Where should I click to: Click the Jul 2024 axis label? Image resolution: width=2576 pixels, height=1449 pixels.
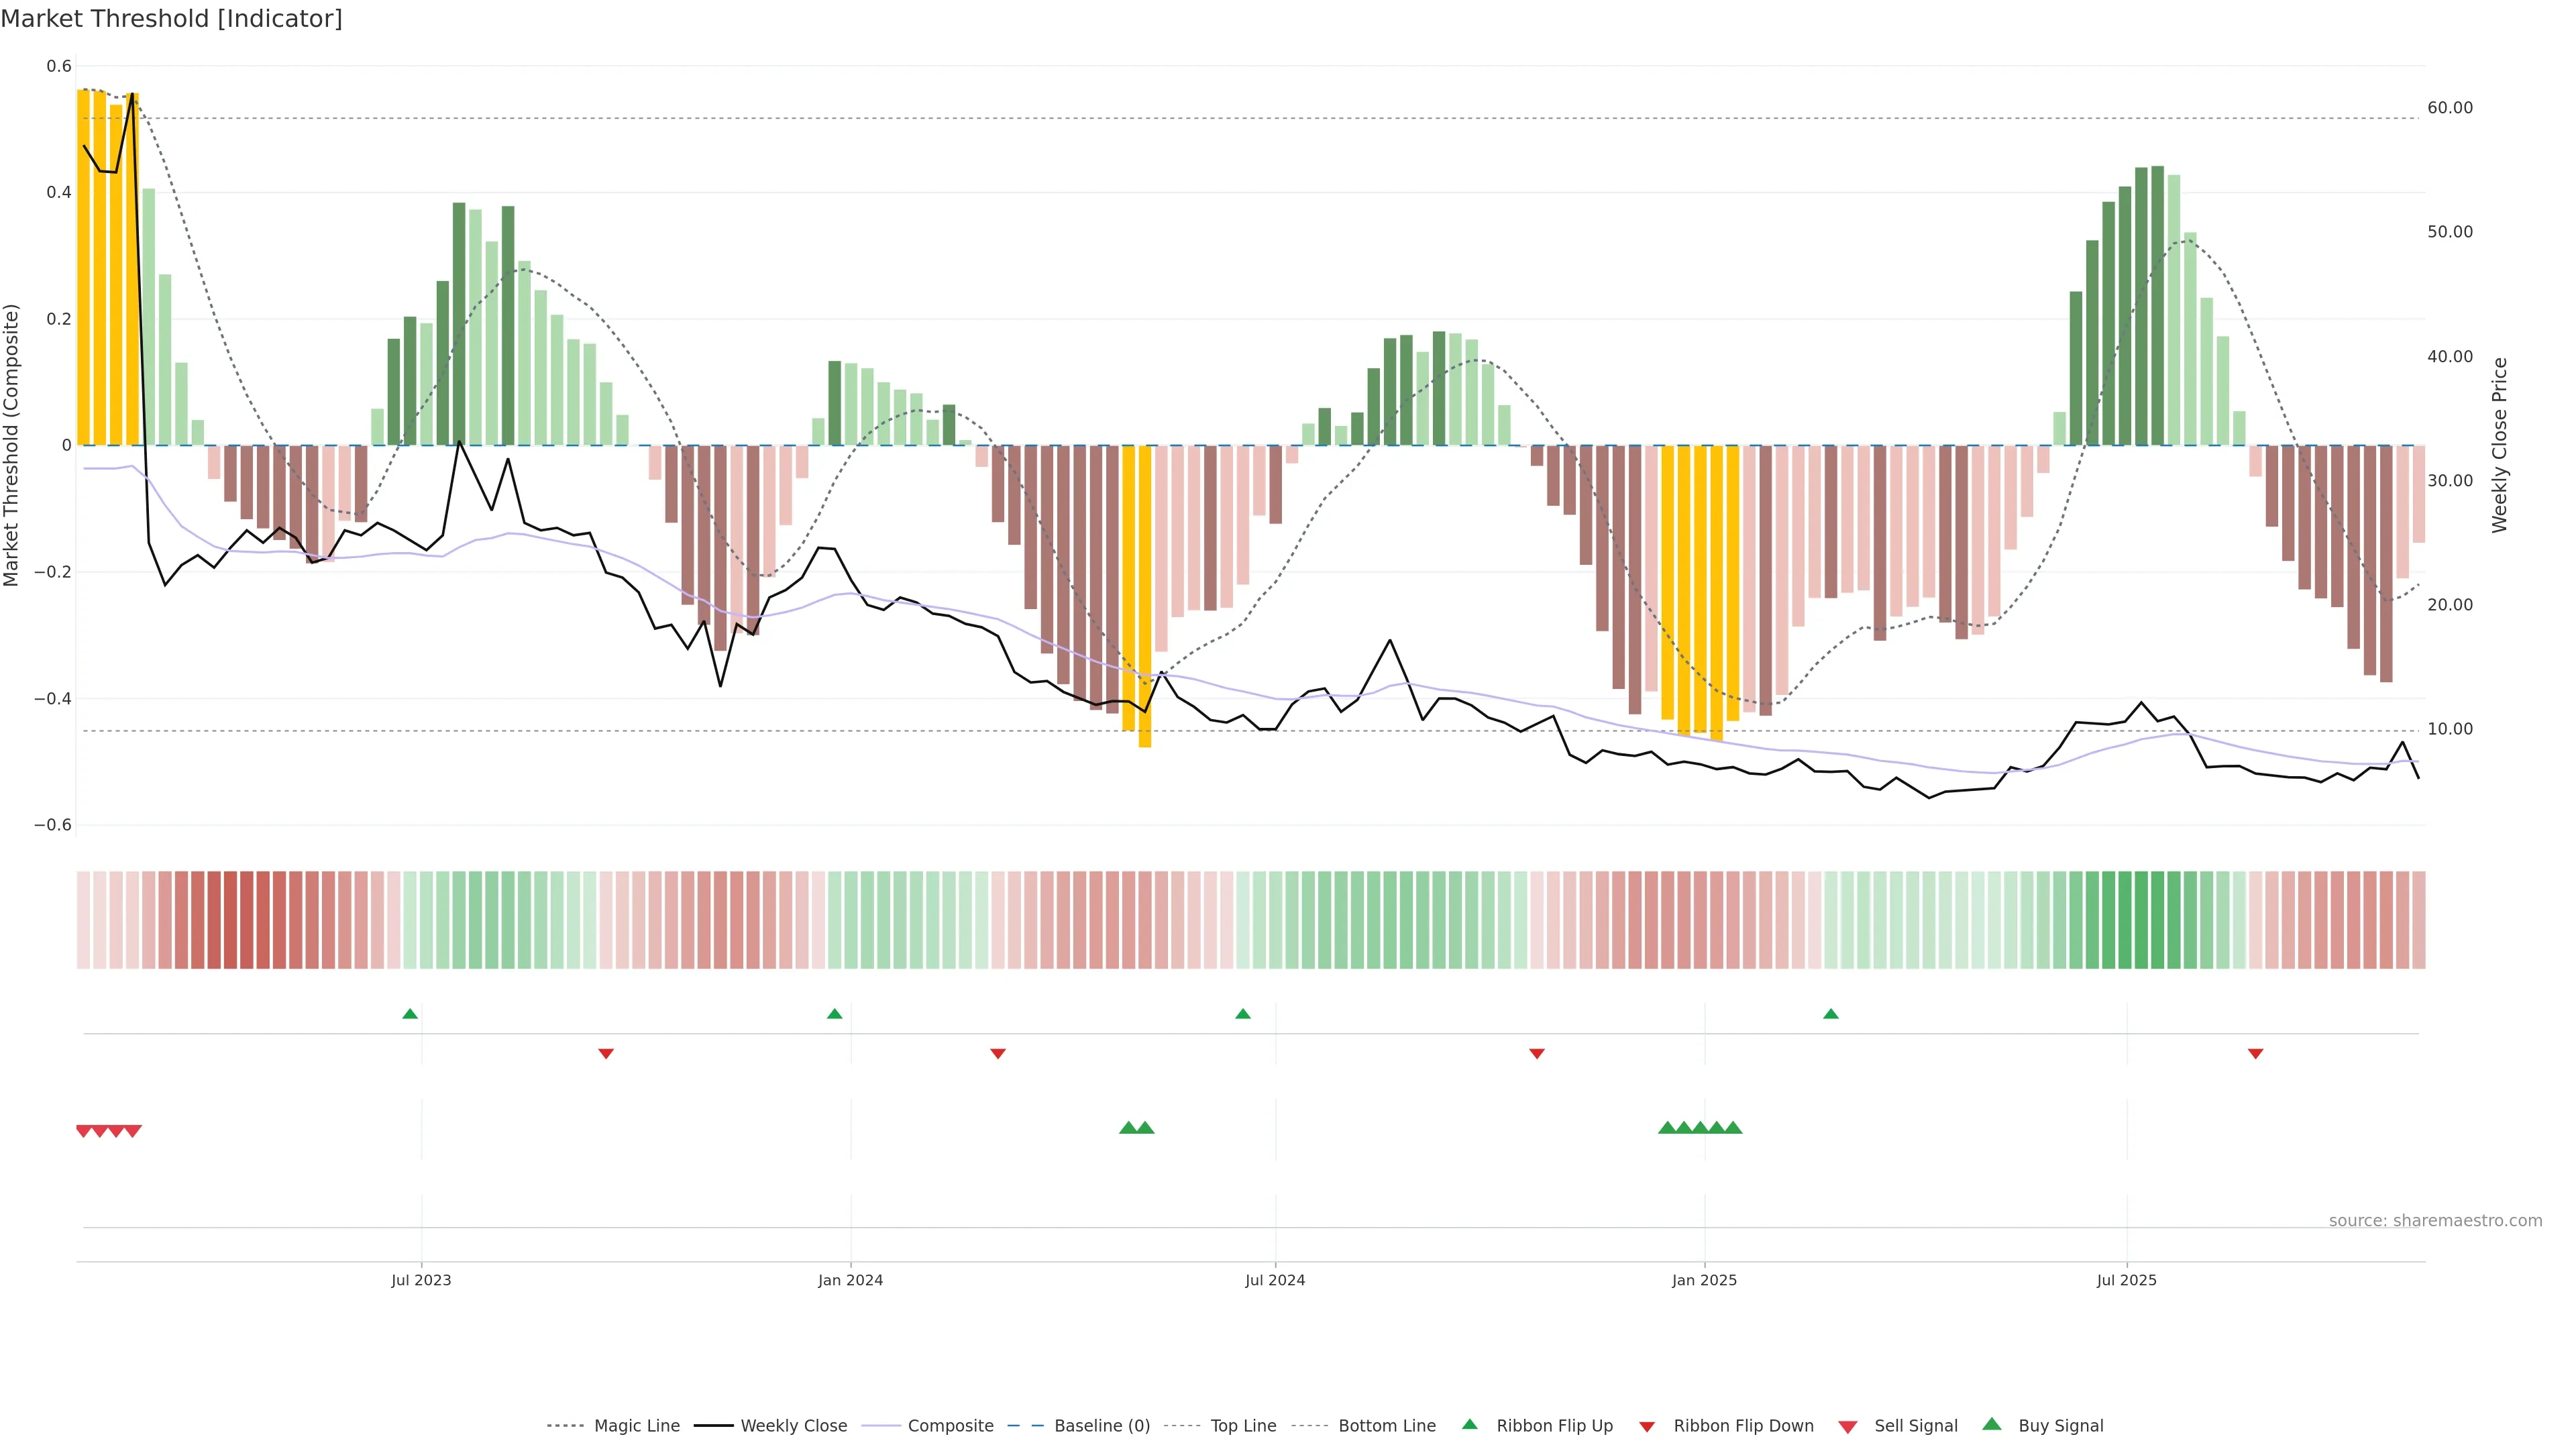[1275, 1280]
